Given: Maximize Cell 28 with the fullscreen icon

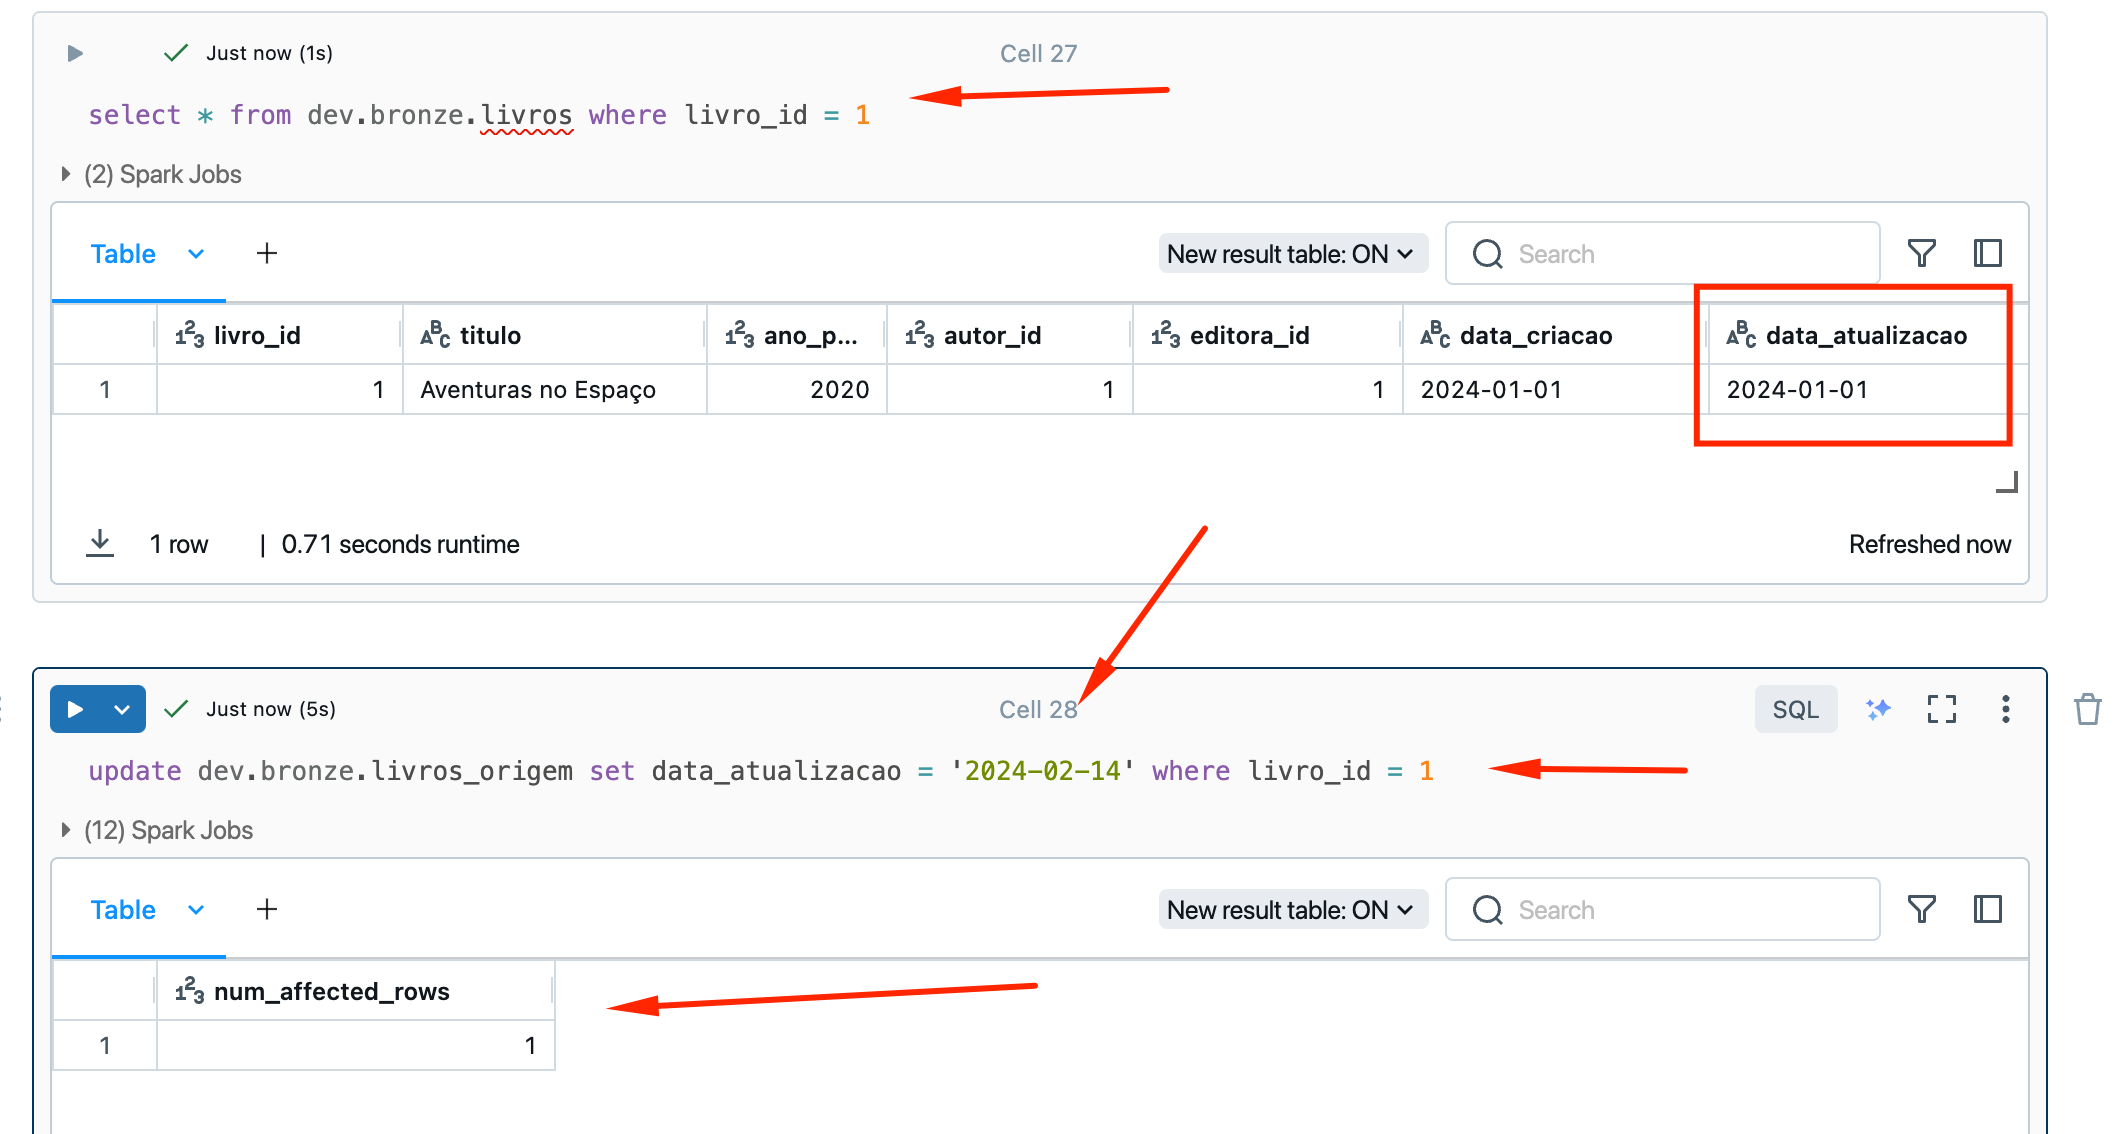Looking at the screenshot, I should [1941, 709].
